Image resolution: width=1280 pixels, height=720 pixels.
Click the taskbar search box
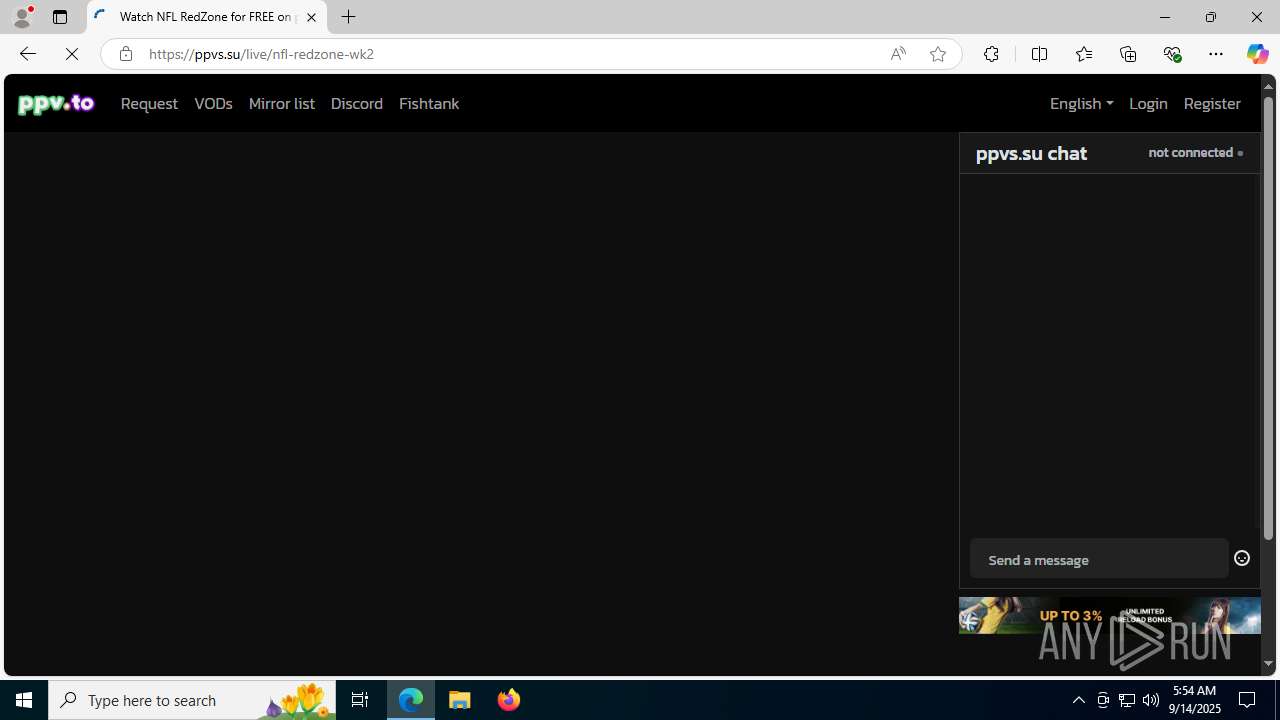coord(192,700)
